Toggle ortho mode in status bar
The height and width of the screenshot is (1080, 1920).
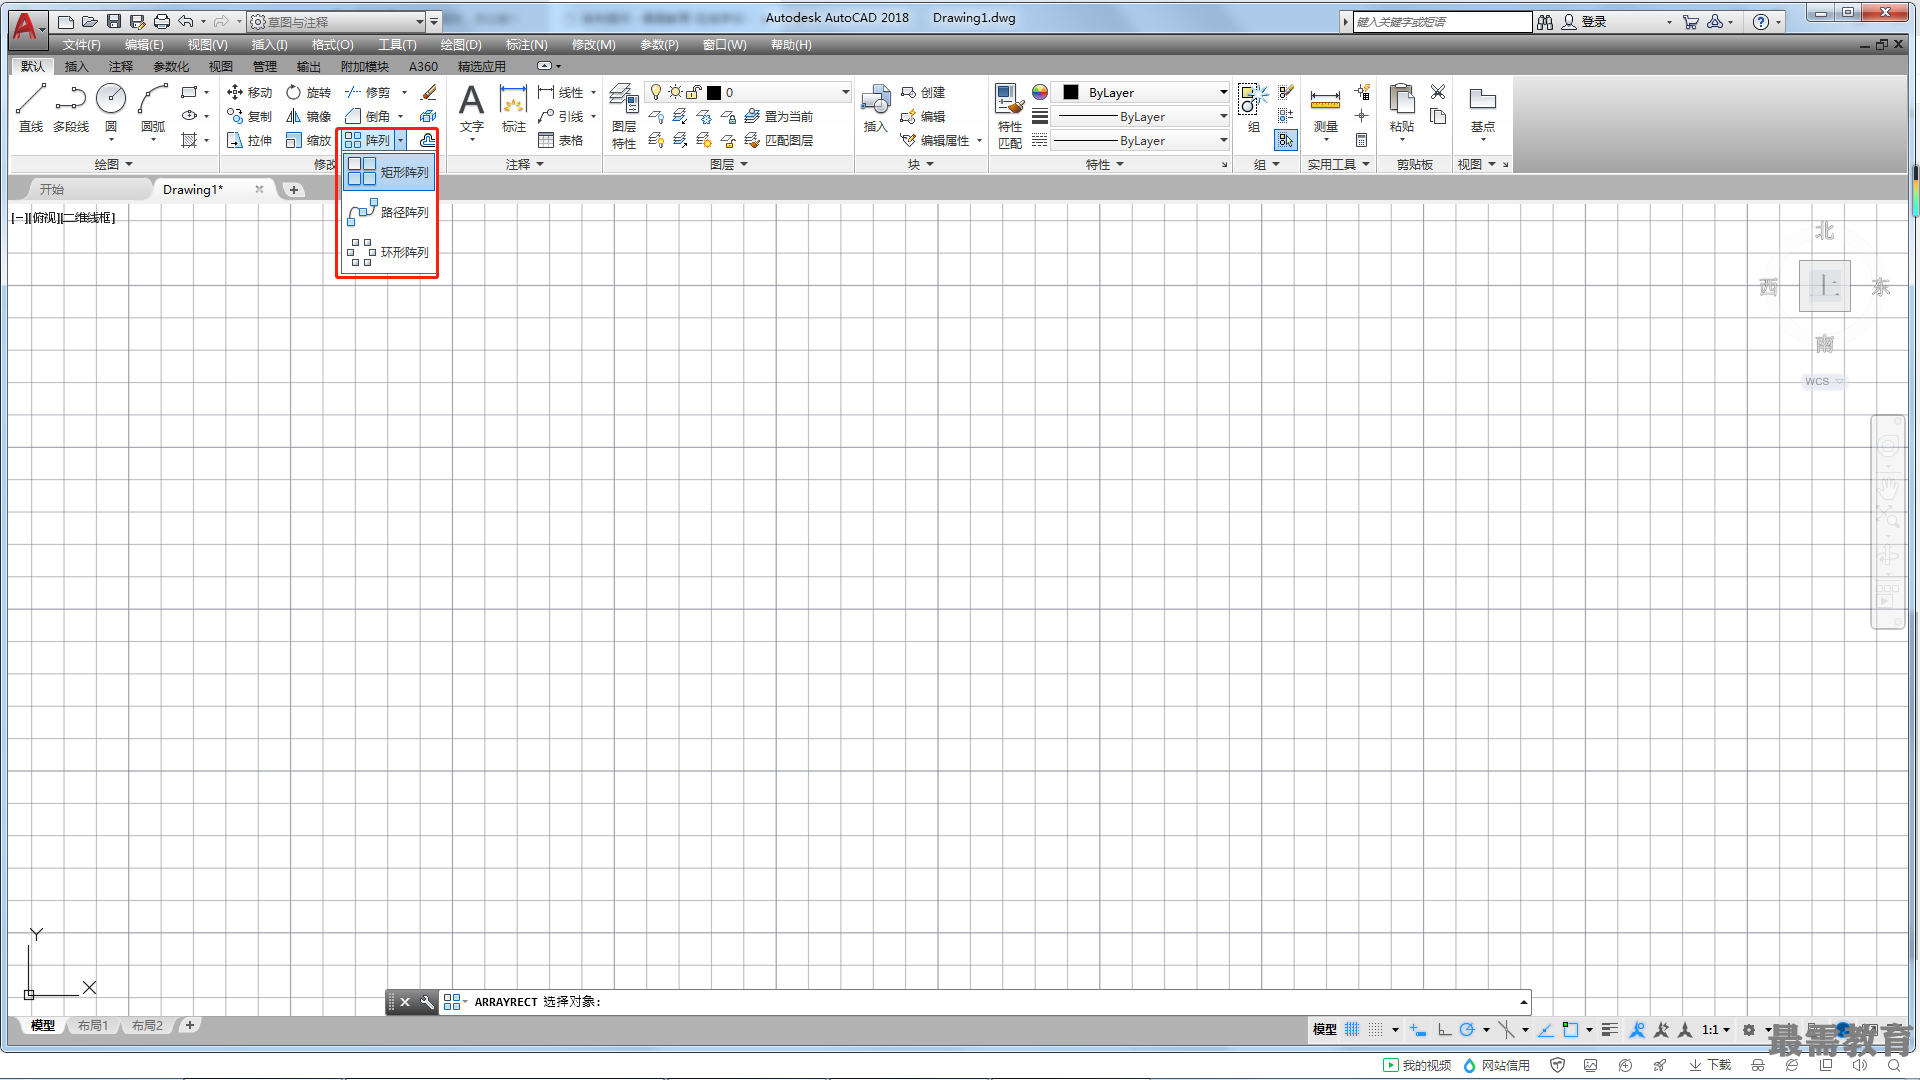1444,1029
